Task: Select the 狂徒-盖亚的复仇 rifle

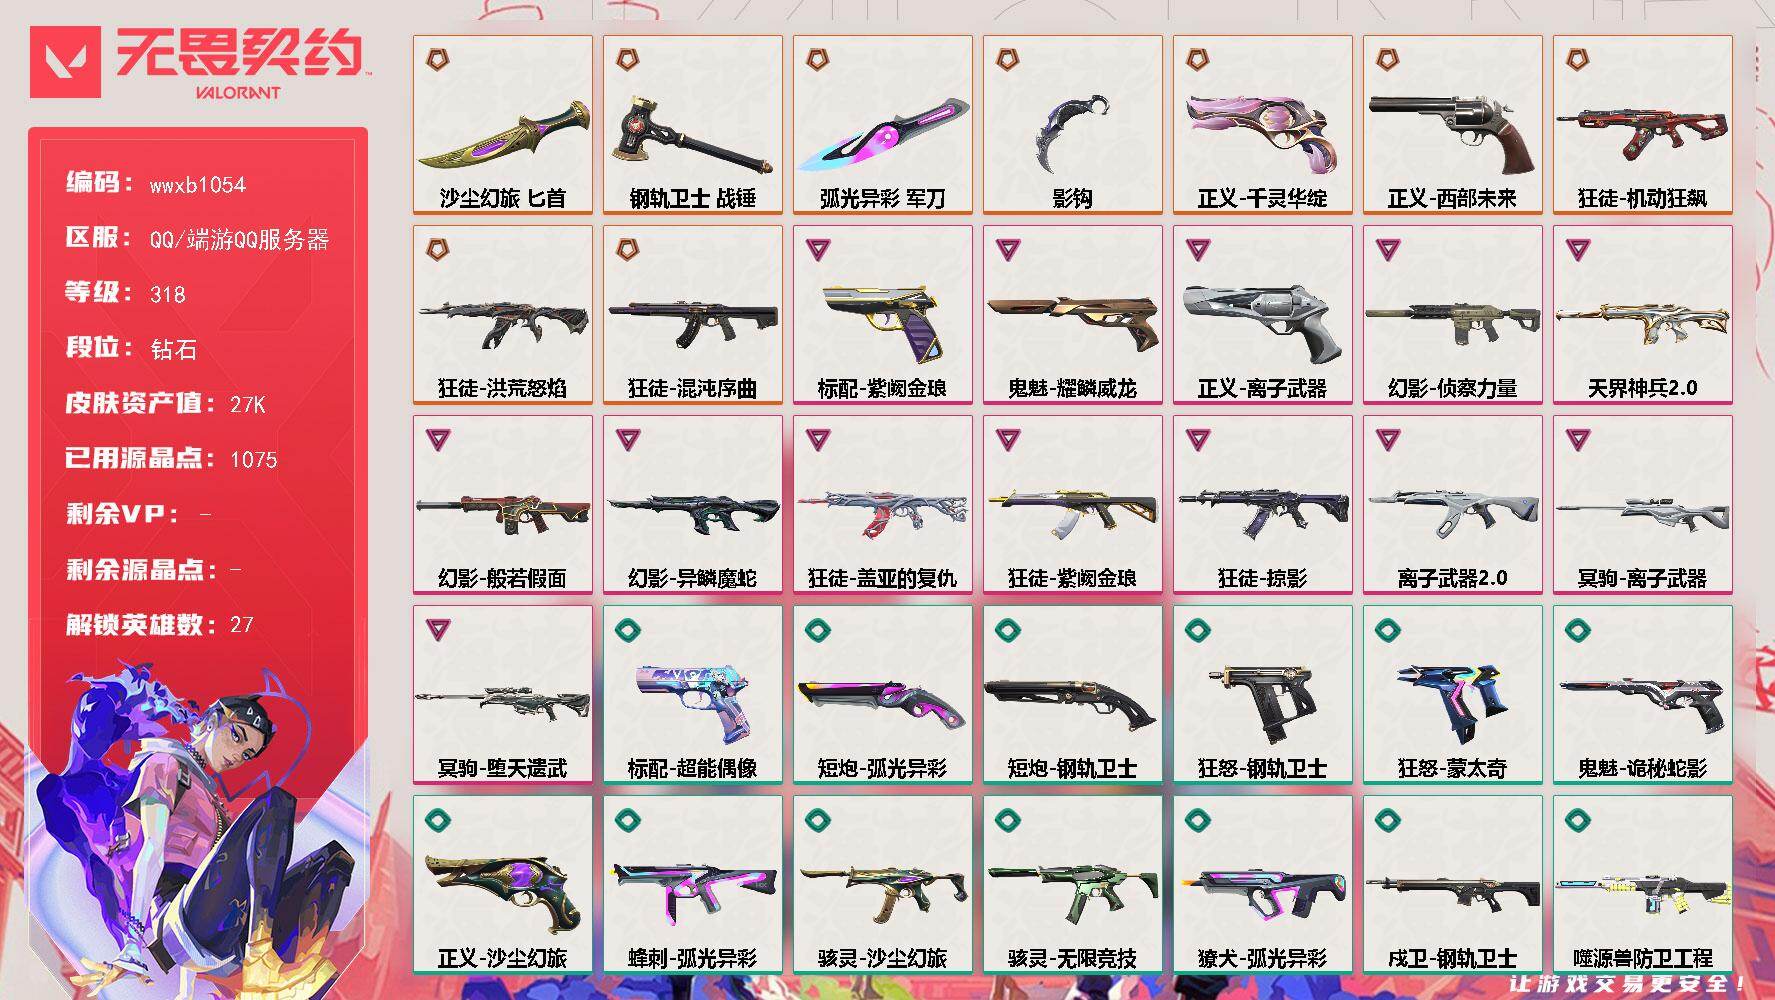Action: (x=883, y=505)
